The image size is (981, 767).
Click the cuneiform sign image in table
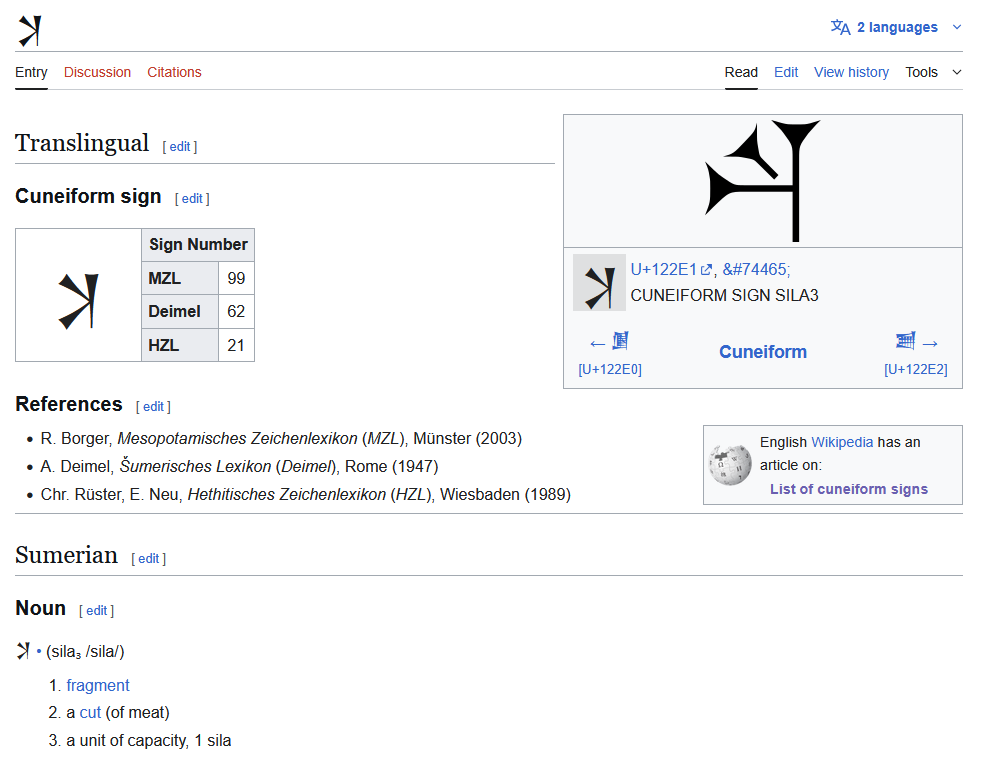point(79,295)
